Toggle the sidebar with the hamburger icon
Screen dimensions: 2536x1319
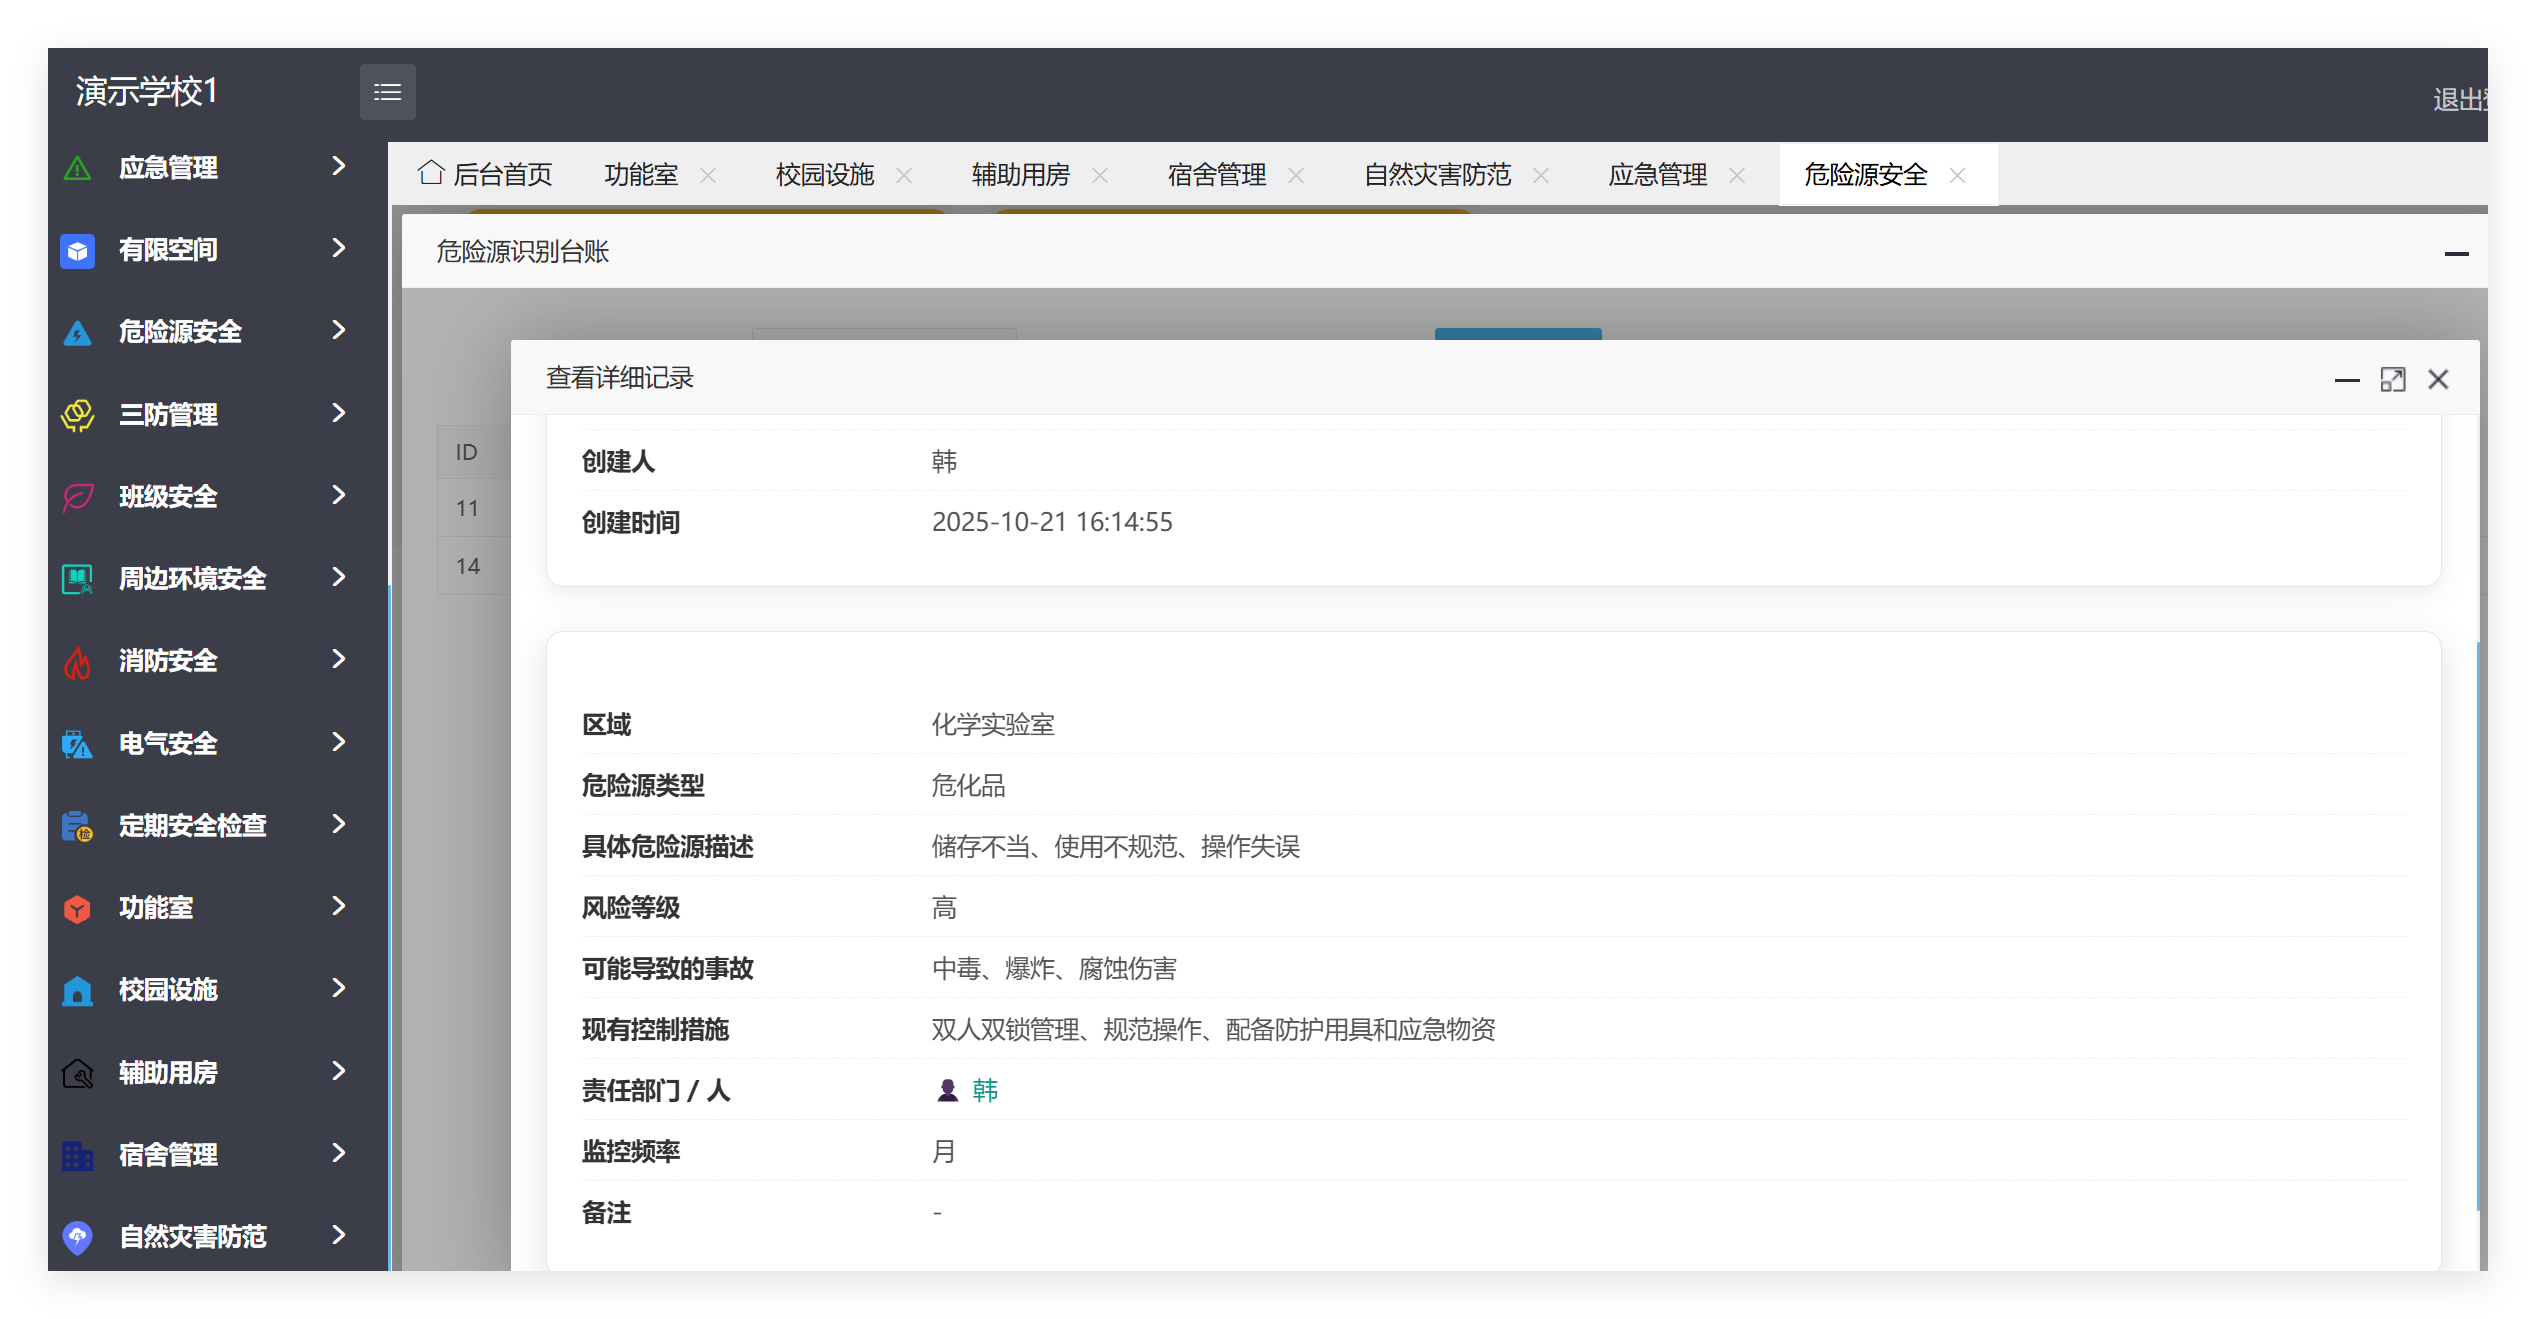tap(388, 91)
